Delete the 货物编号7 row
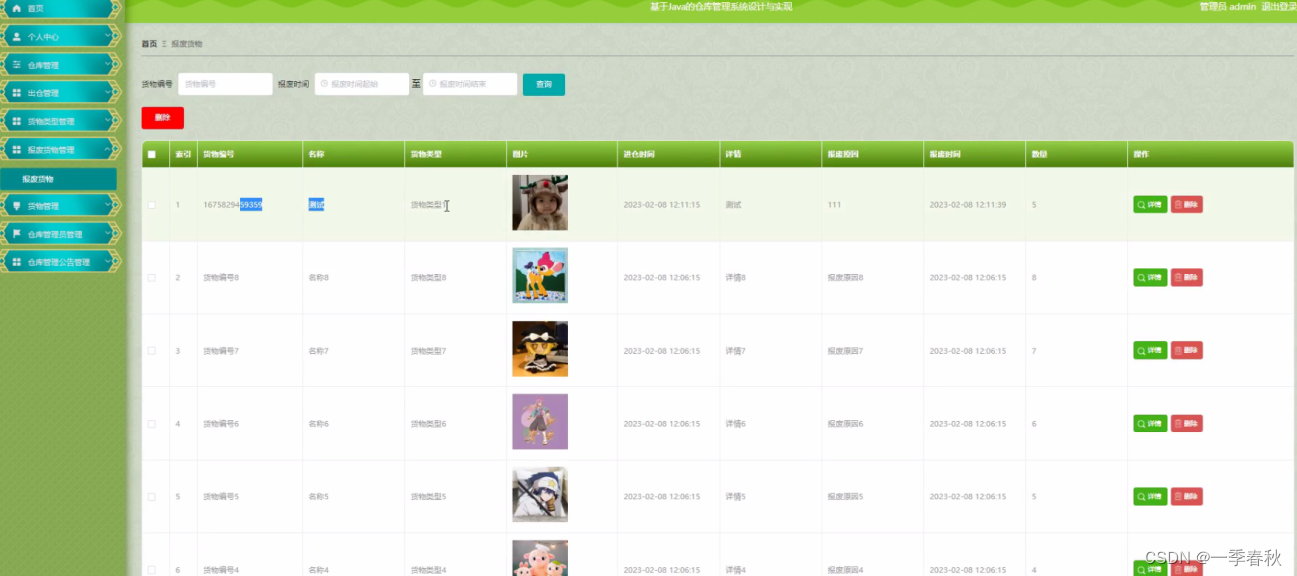This screenshot has height=576, width=1297. [x=1187, y=350]
